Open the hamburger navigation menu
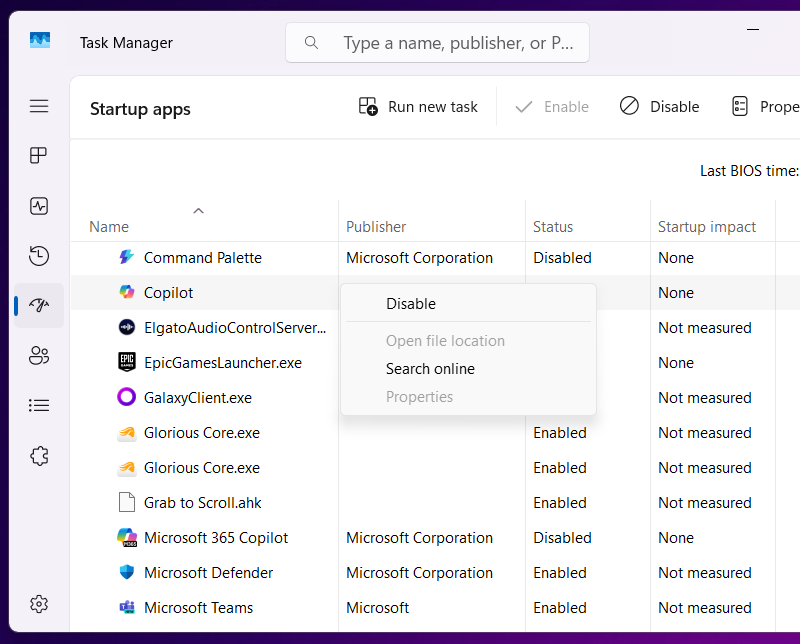The height and width of the screenshot is (644, 800). click(x=39, y=106)
